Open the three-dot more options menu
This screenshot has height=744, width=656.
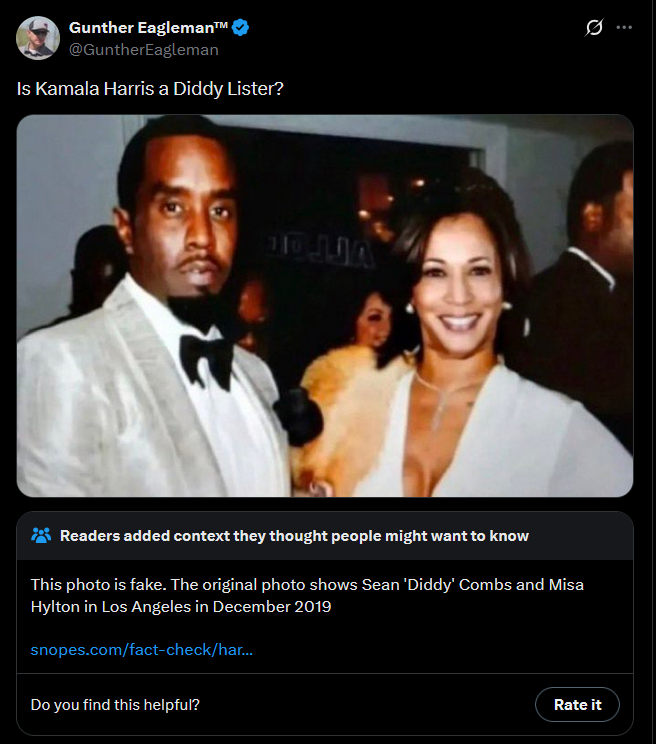[x=624, y=28]
